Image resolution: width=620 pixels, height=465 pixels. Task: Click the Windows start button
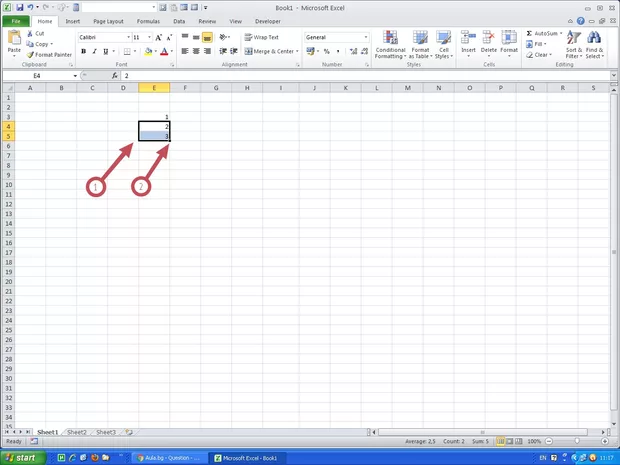(x=22, y=458)
